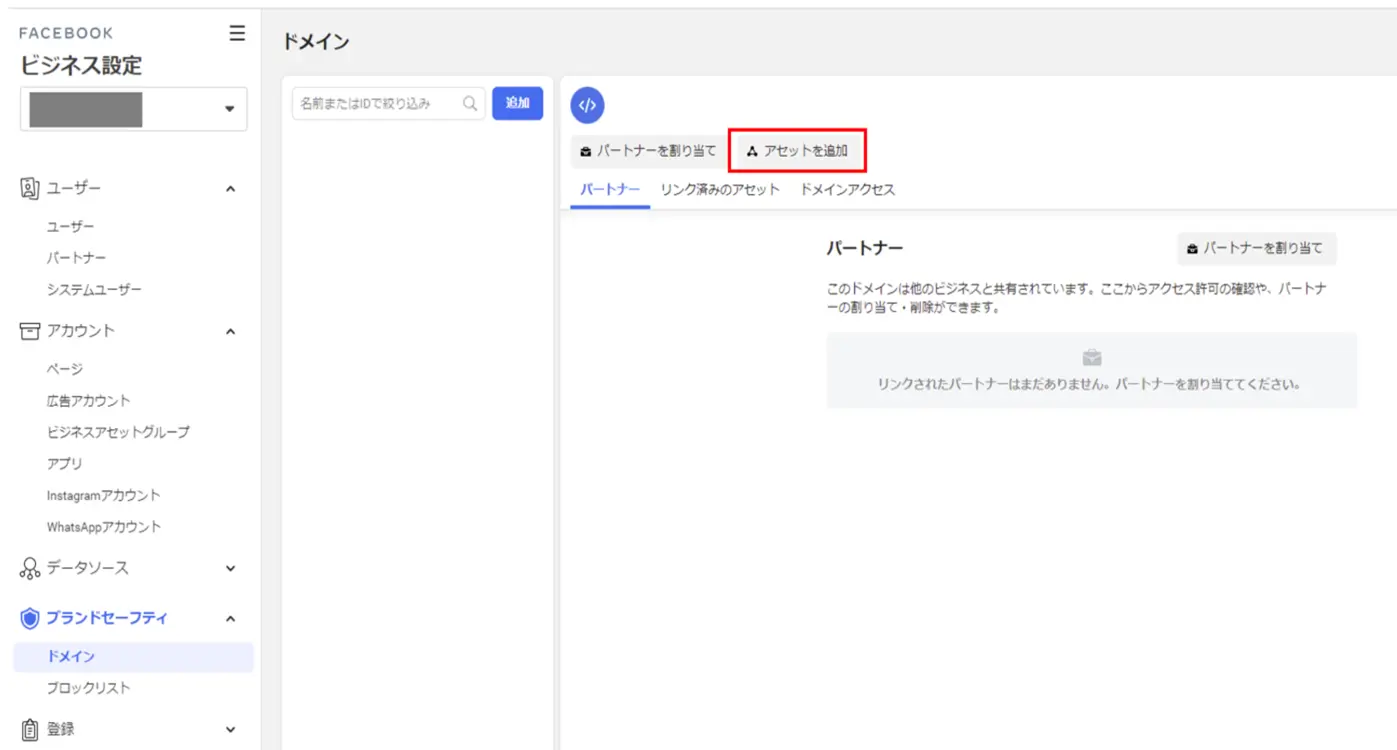The image size is (1397, 750).
Task: Click the アカウント section box icon
Action: (x=29, y=331)
